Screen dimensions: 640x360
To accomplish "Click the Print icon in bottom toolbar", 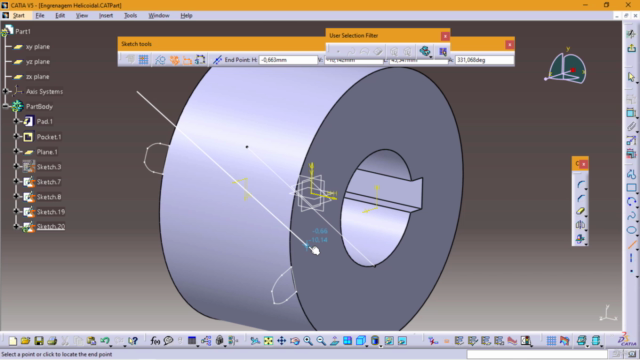I will [52, 340].
